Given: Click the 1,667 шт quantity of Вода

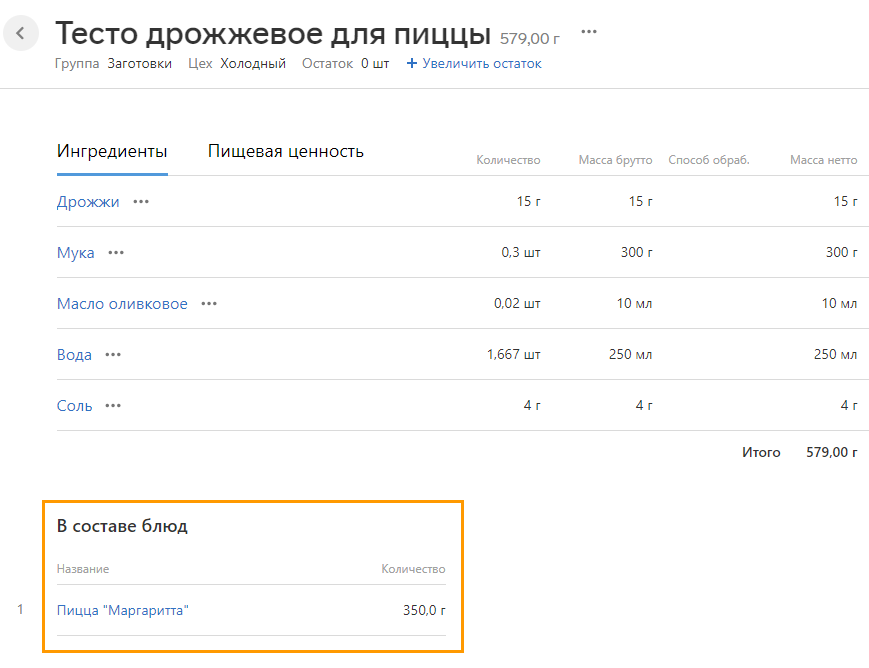Looking at the screenshot, I should (x=514, y=355).
